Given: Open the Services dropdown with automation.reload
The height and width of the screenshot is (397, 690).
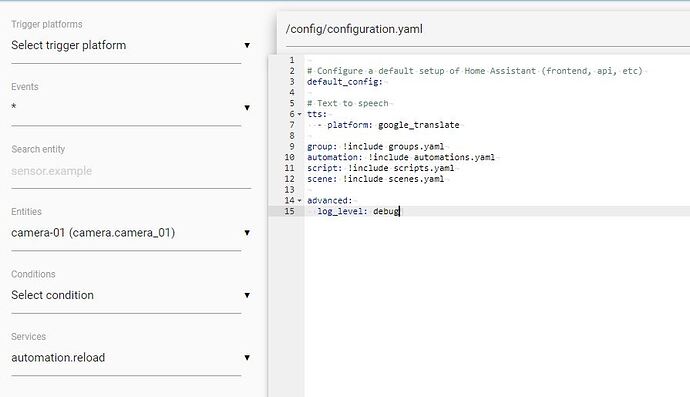Looking at the screenshot, I should (x=131, y=358).
